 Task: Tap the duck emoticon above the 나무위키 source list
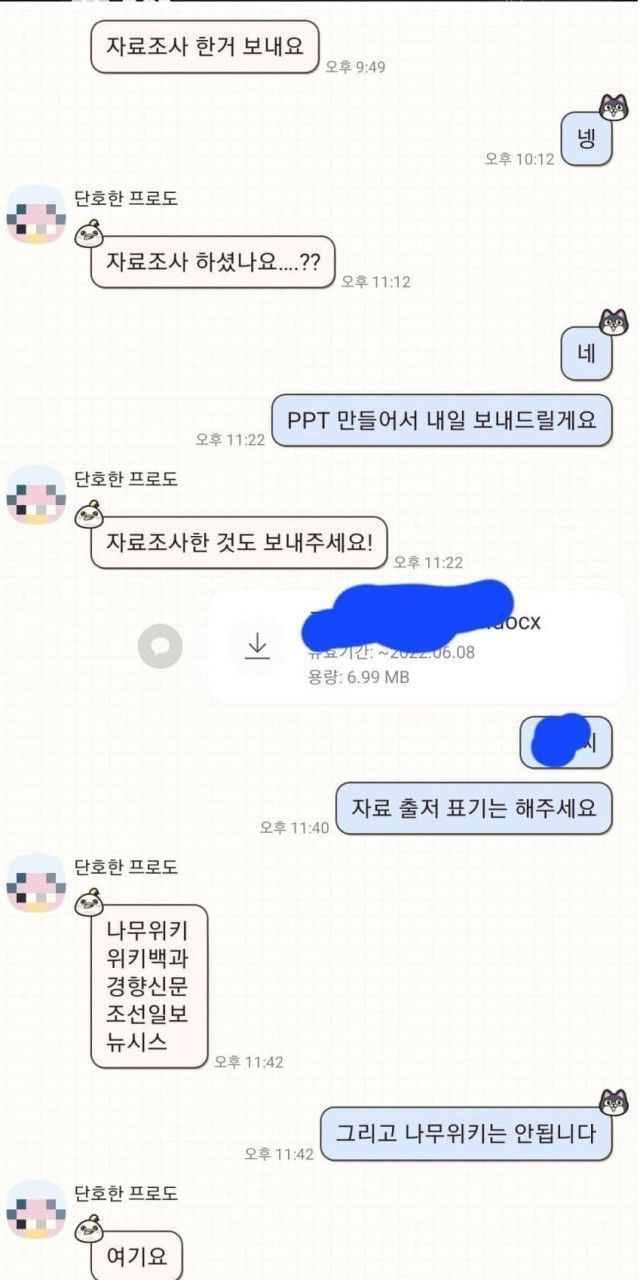click(x=90, y=901)
